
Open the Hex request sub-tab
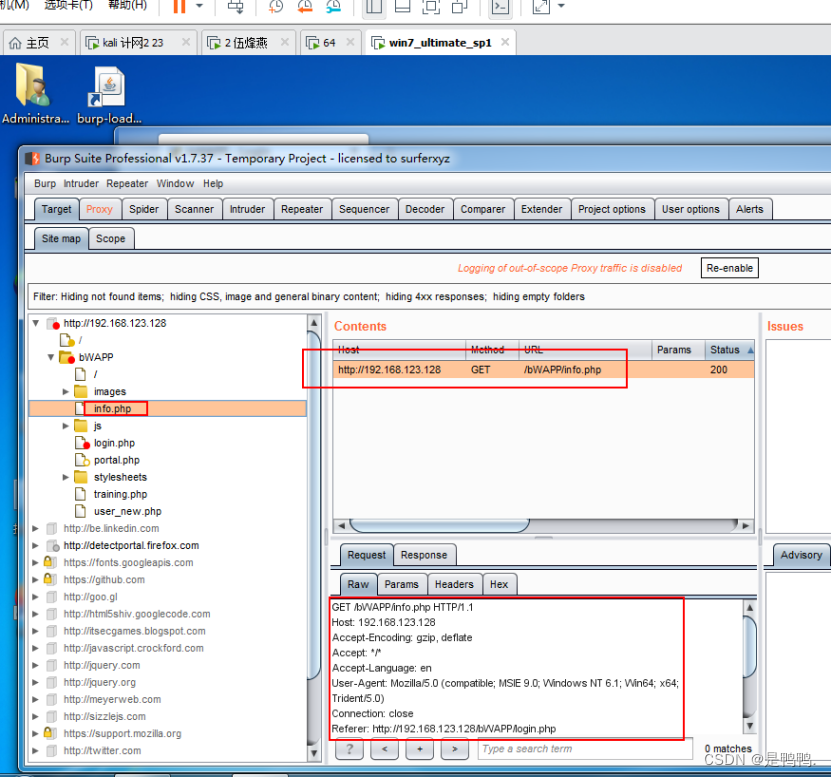(499, 584)
